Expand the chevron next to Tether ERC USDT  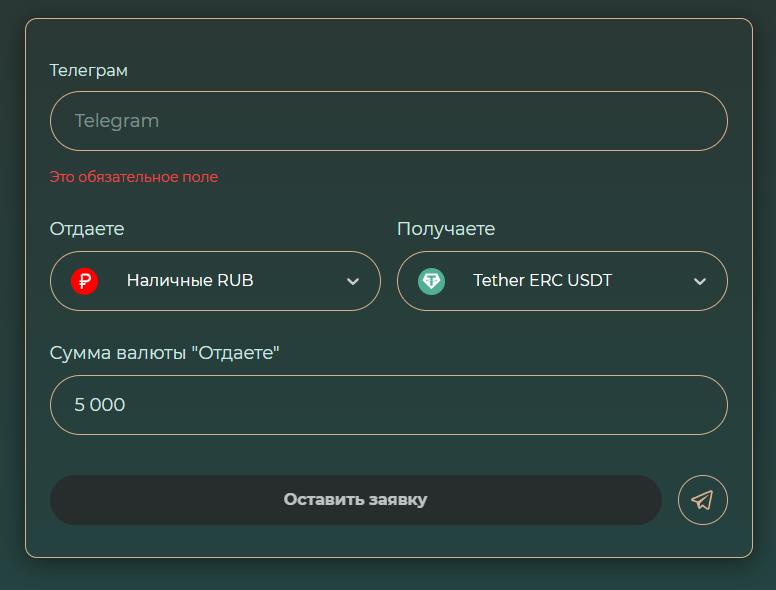[x=700, y=281]
